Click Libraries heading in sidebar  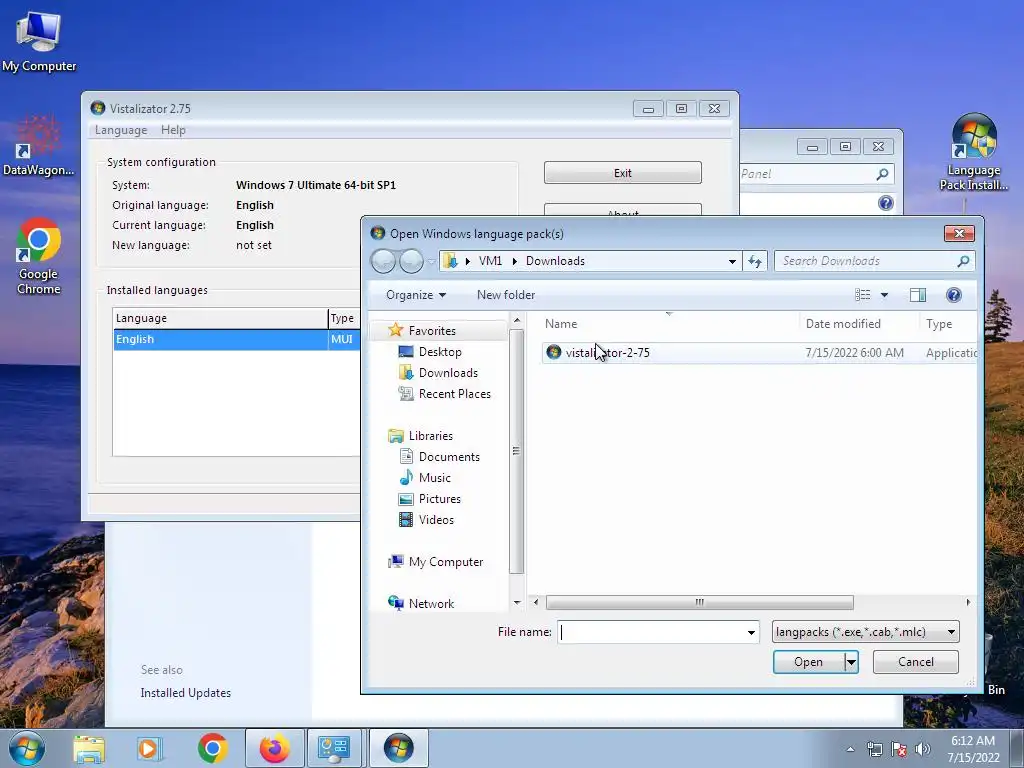click(x=430, y=436)
